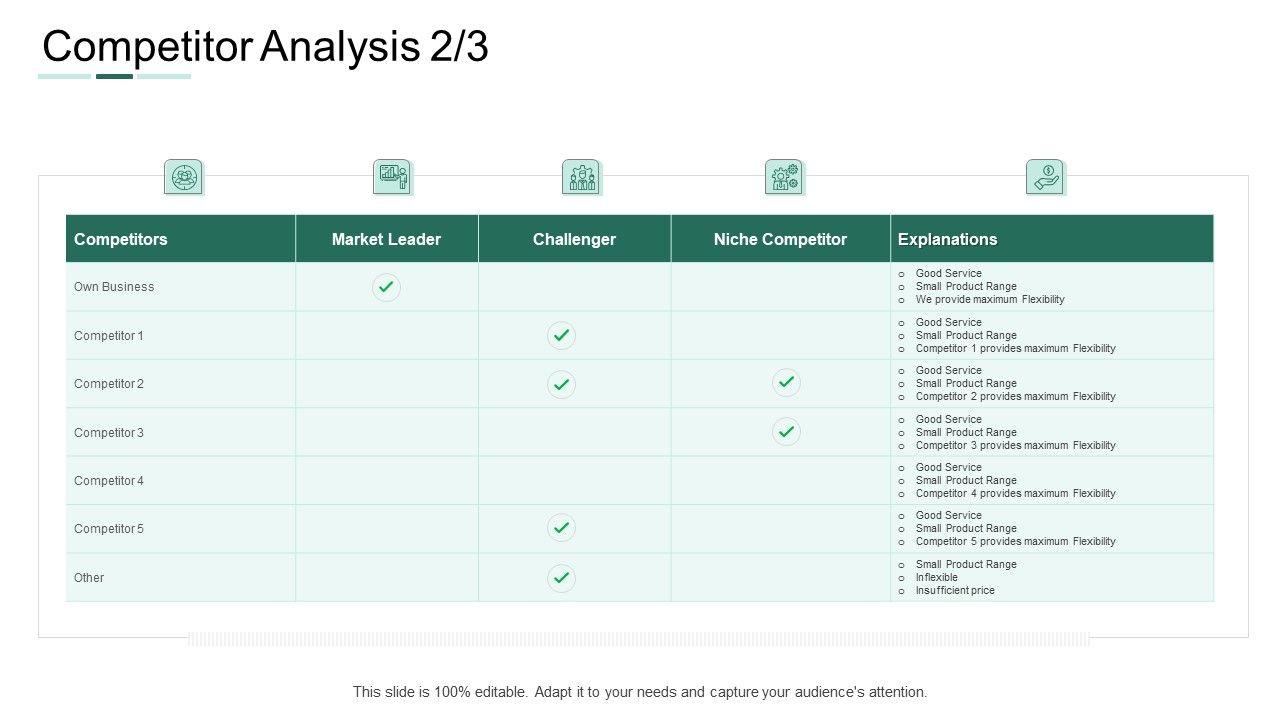Click the Market Leader checkmark for Own Business

tap(386, 288)
